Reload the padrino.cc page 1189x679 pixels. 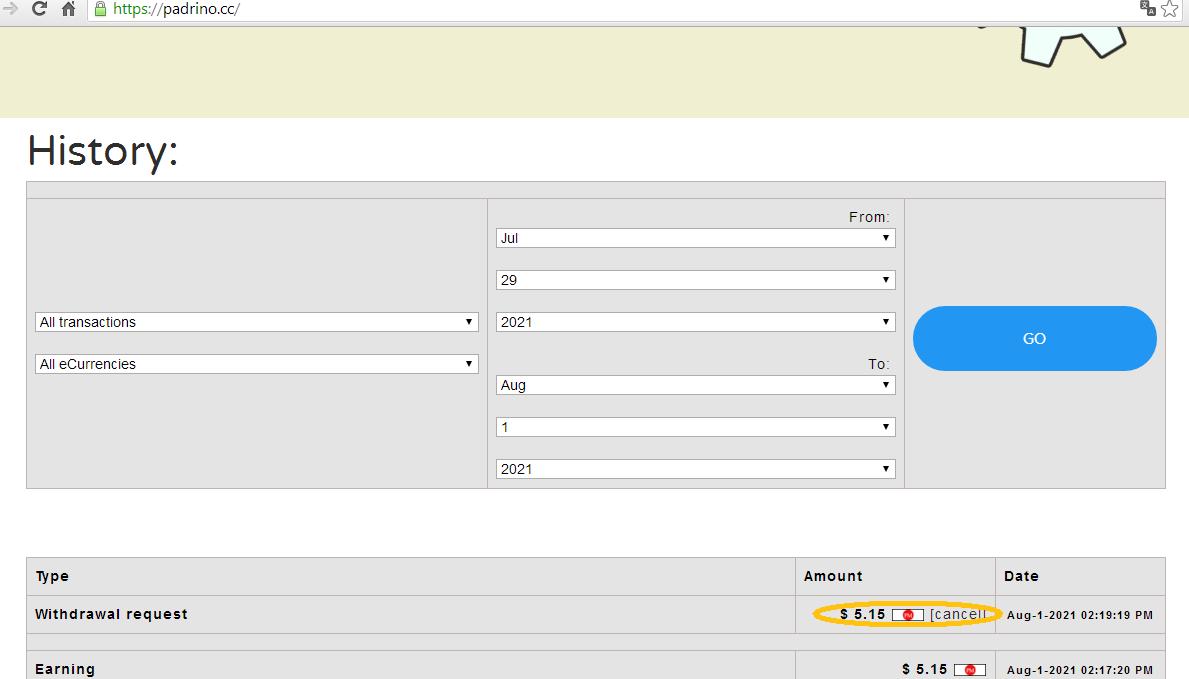39,9
